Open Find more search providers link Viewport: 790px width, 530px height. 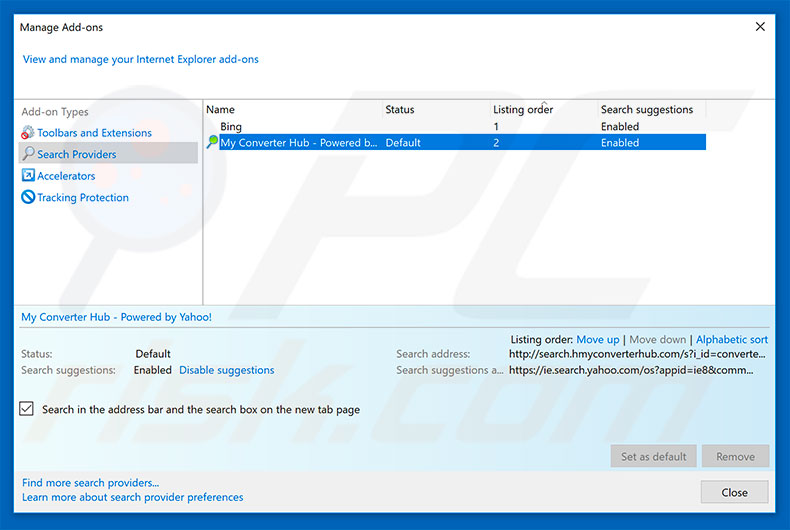click(x=90, y=483)
